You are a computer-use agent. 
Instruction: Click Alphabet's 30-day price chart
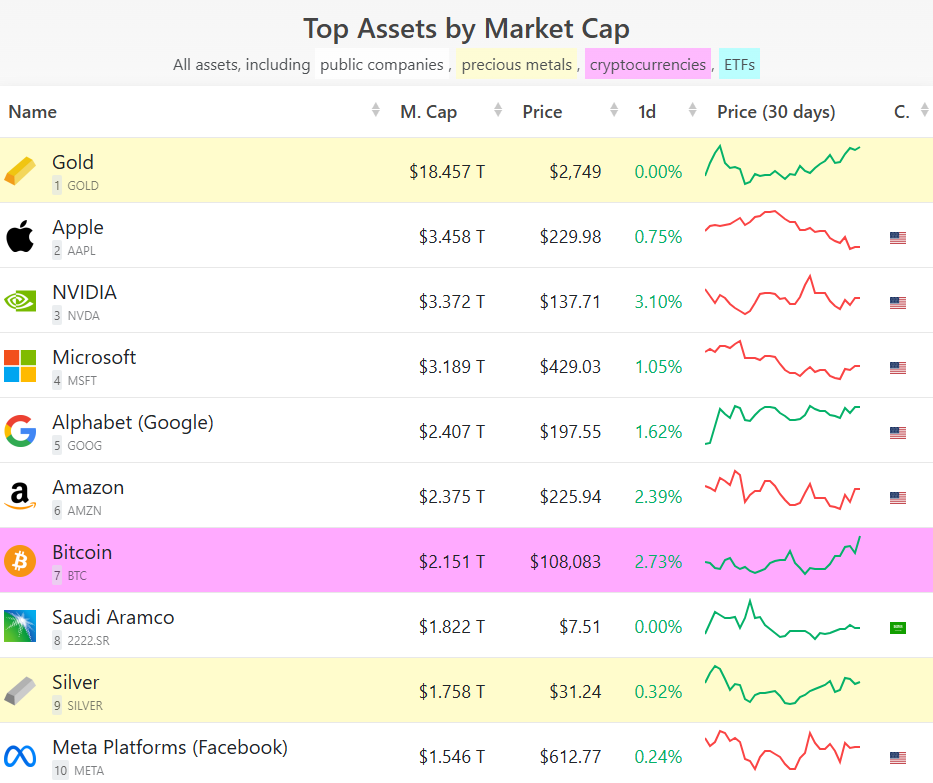click(782, 425)
